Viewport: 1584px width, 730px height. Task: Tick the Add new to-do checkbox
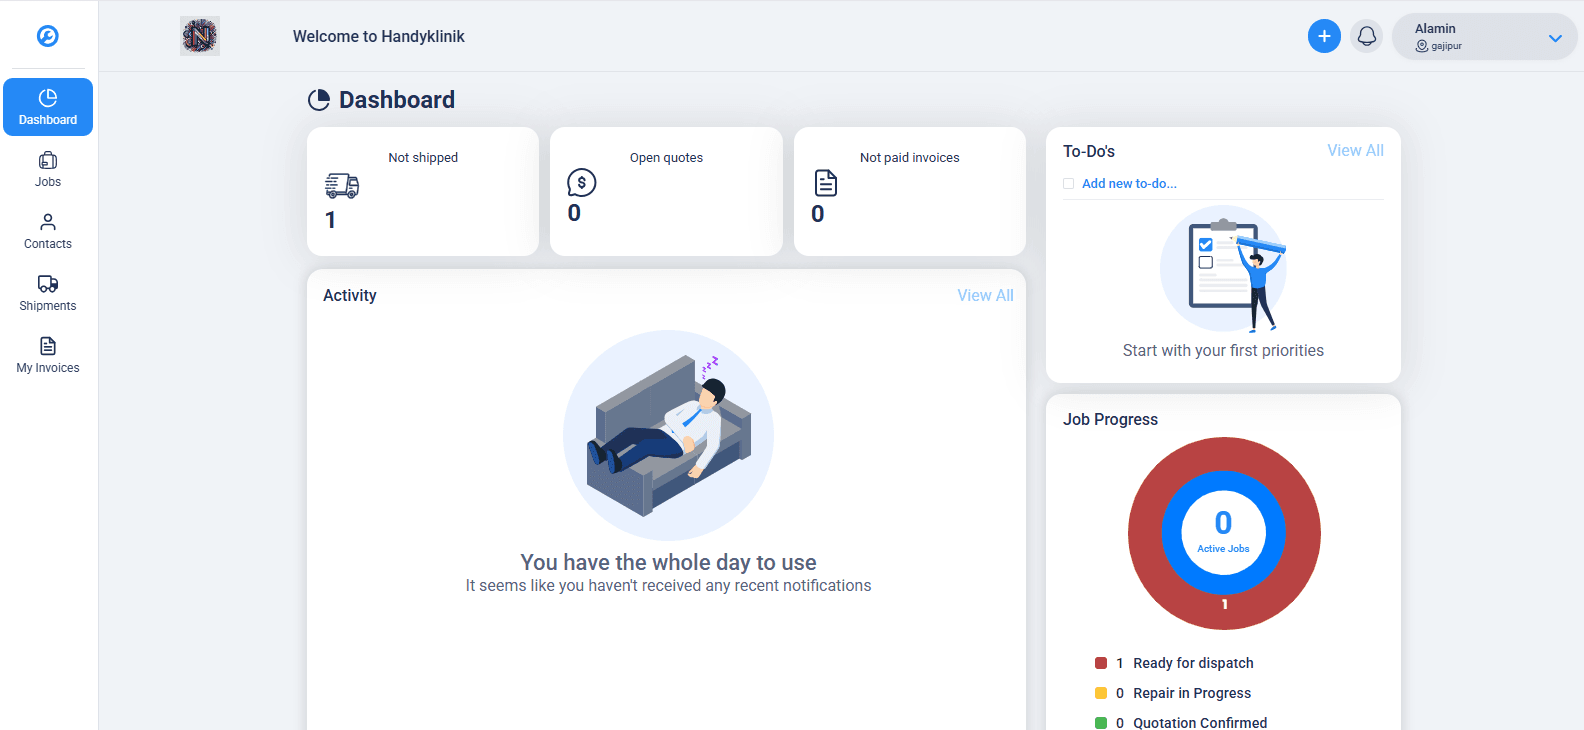coord(1069,184)
